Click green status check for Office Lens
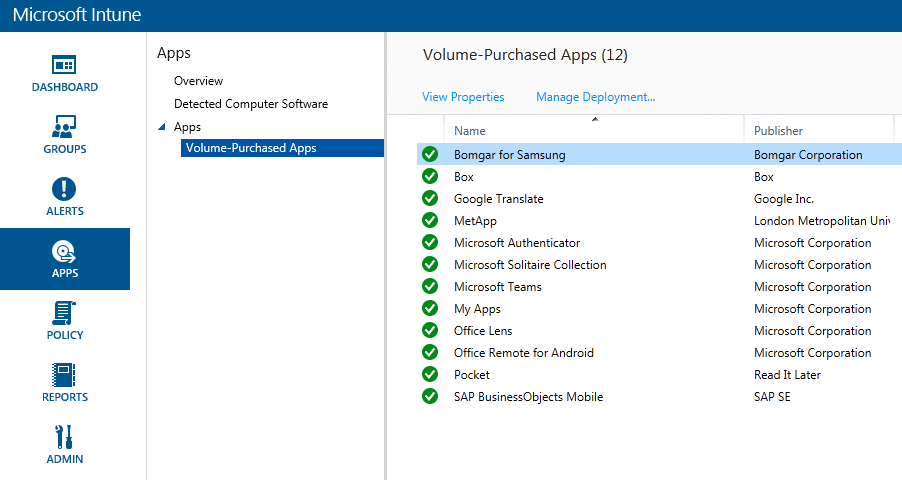This screenshot has height=480, width=902. point(430,330)
